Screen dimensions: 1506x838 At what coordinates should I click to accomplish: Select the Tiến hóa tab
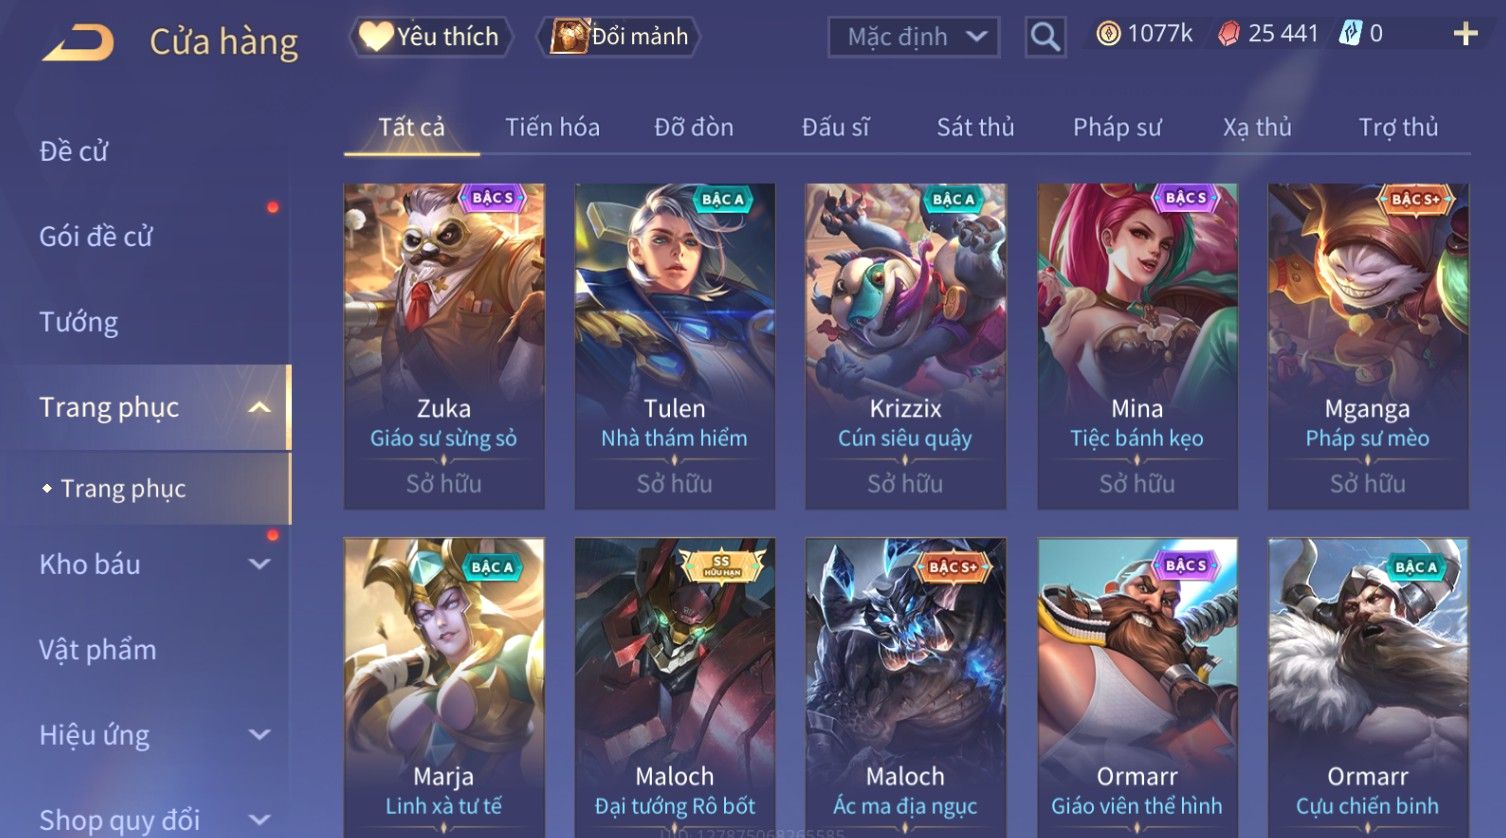pos(552,127)
